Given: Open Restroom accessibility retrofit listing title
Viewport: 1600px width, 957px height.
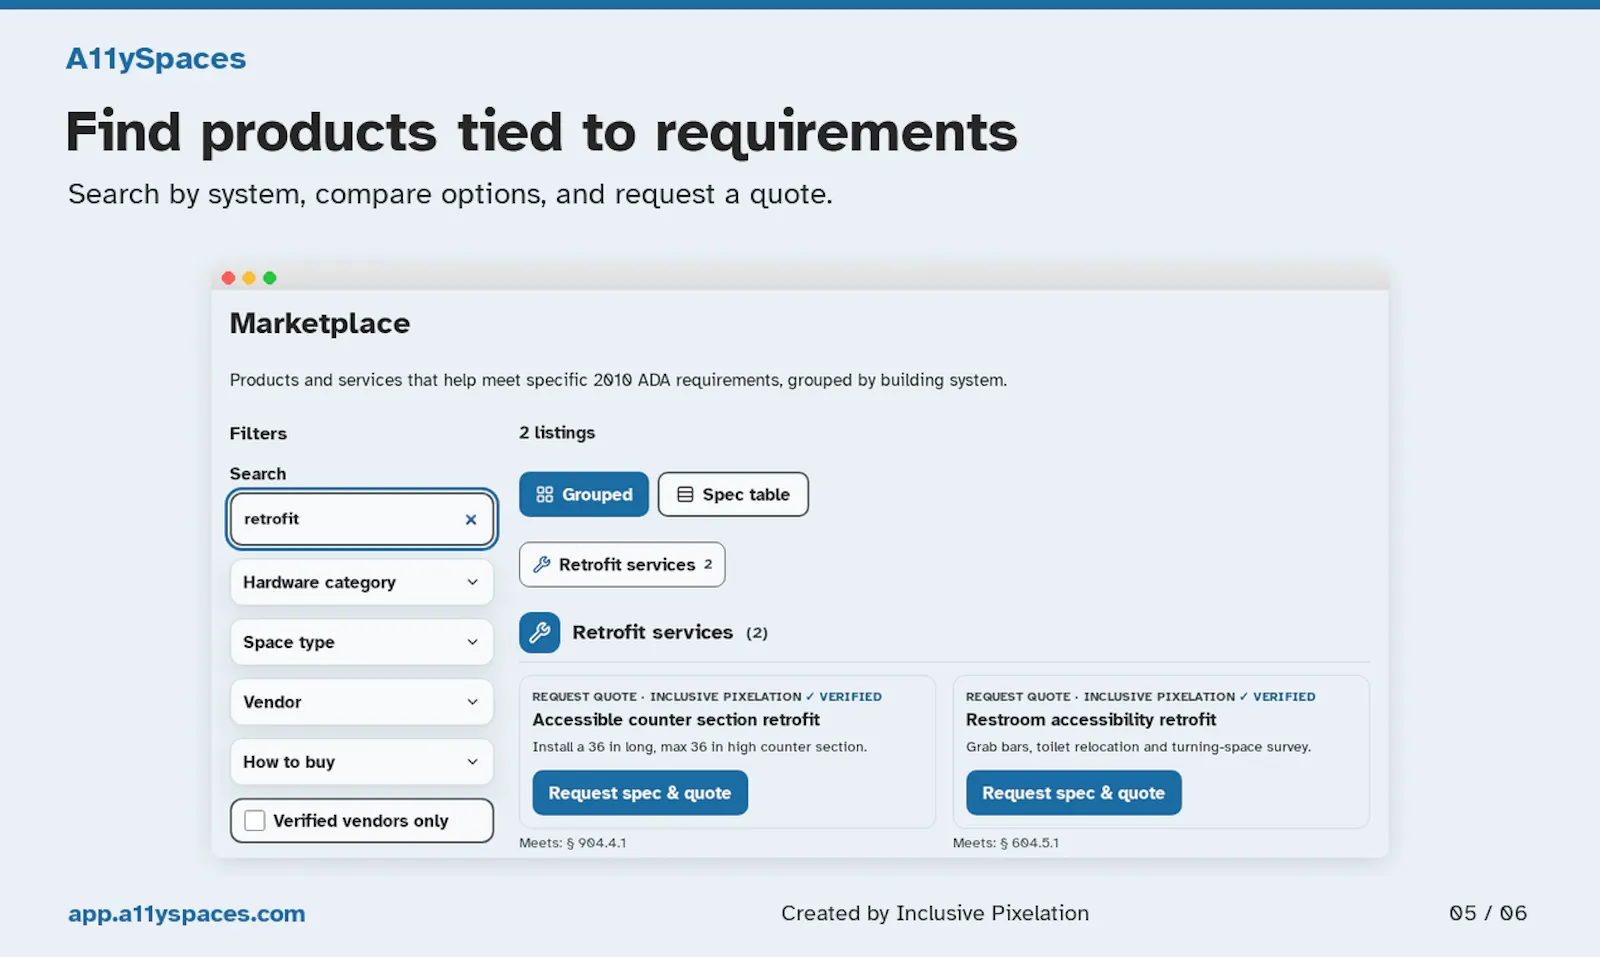Looking at the screenshot, I should [x=1091, y=719].
